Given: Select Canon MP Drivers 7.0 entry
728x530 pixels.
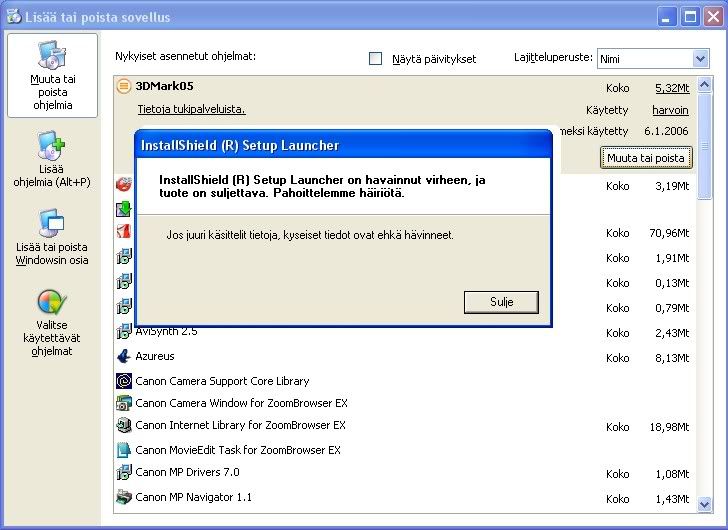Looking at the screenshot, I should pyautogui.click(x=187, y=472).
